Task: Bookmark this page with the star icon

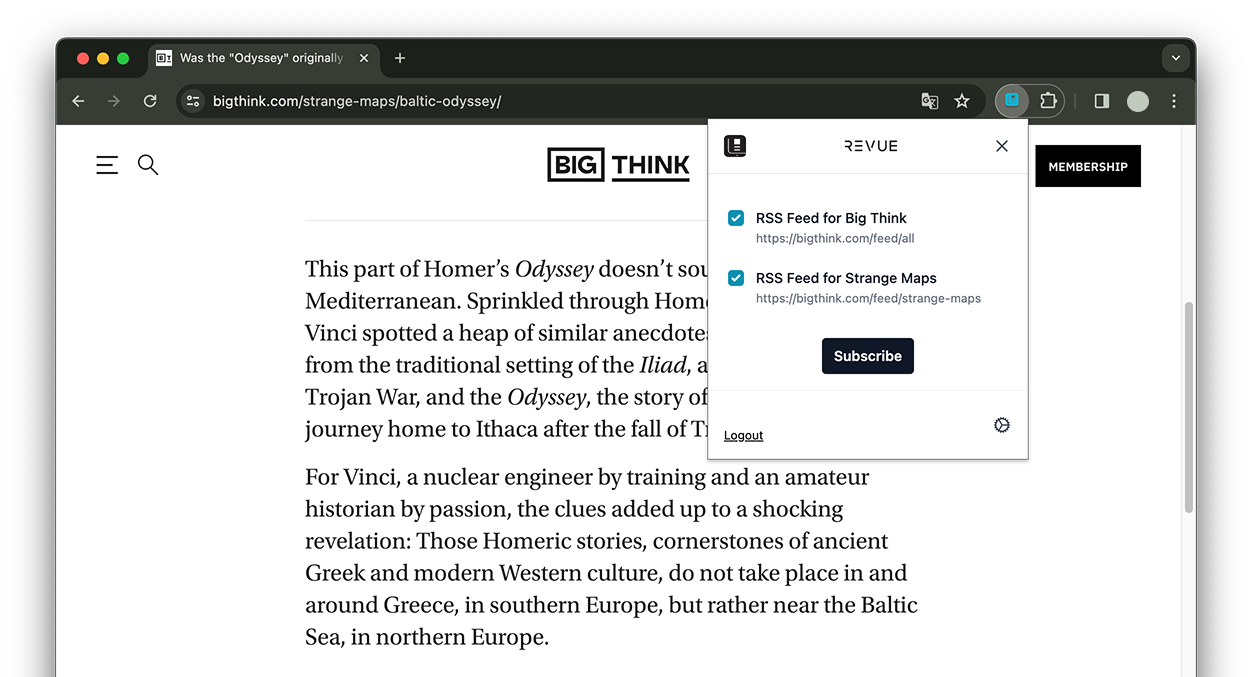Action: tap(962, 101)
